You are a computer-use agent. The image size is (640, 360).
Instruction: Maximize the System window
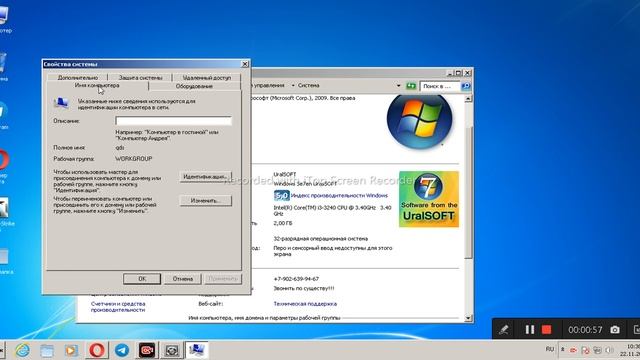coord(458,73)
